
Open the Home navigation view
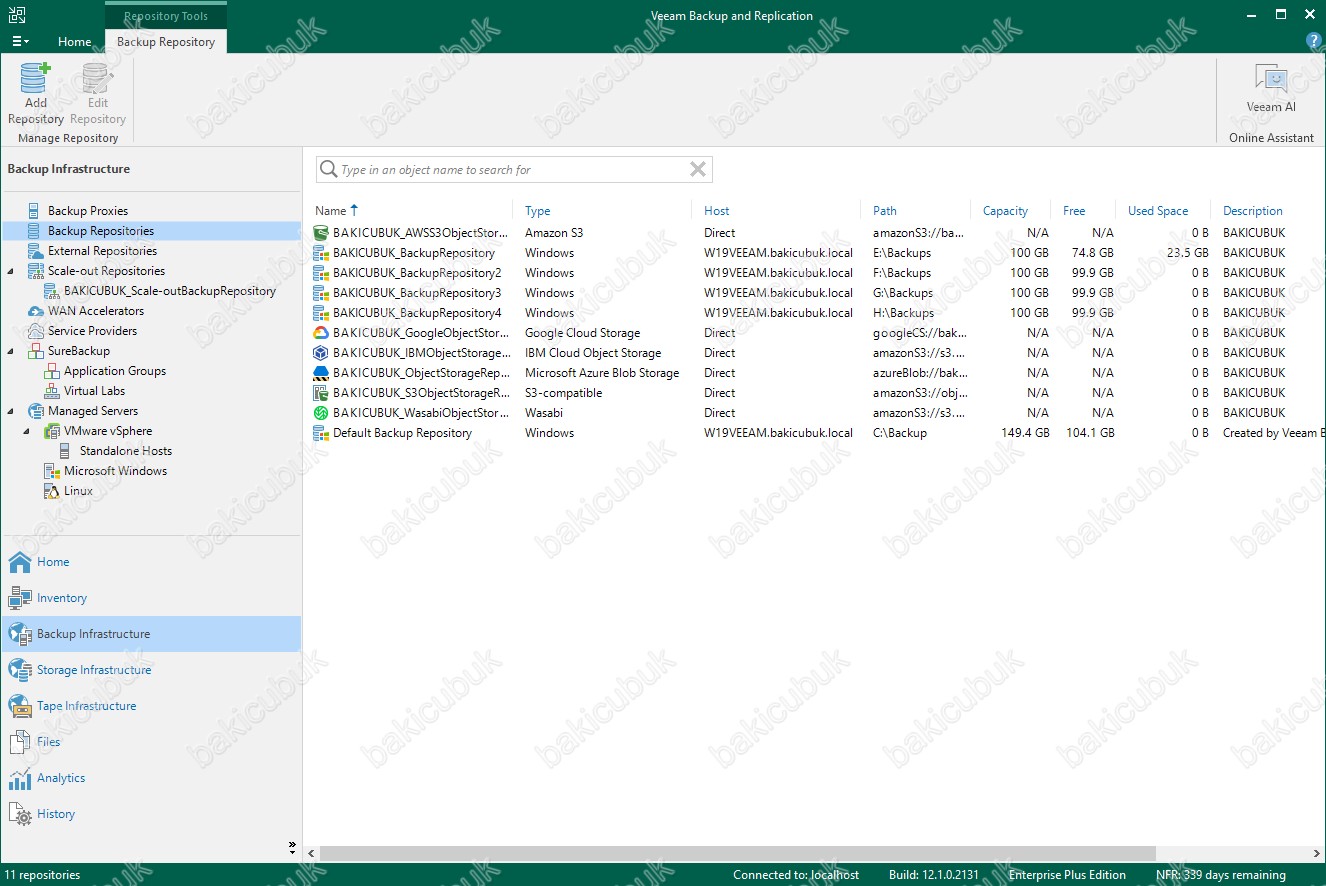click(x=151, y=562)
